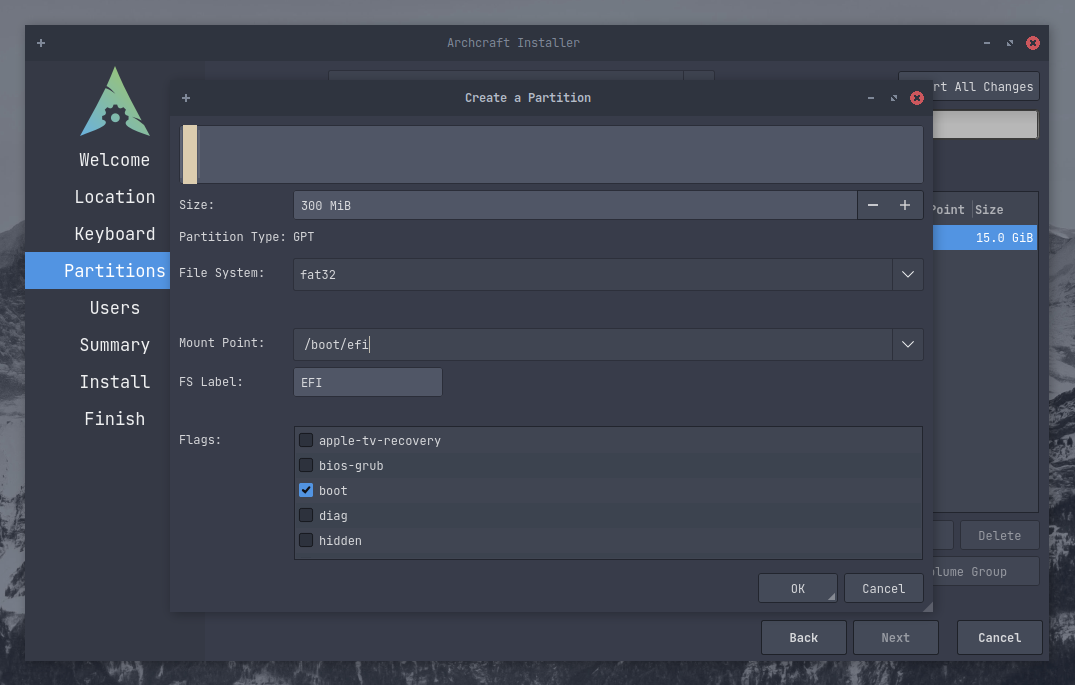
Task: Click the FS Label field containing EFI
Action: (x=367, y=382)
